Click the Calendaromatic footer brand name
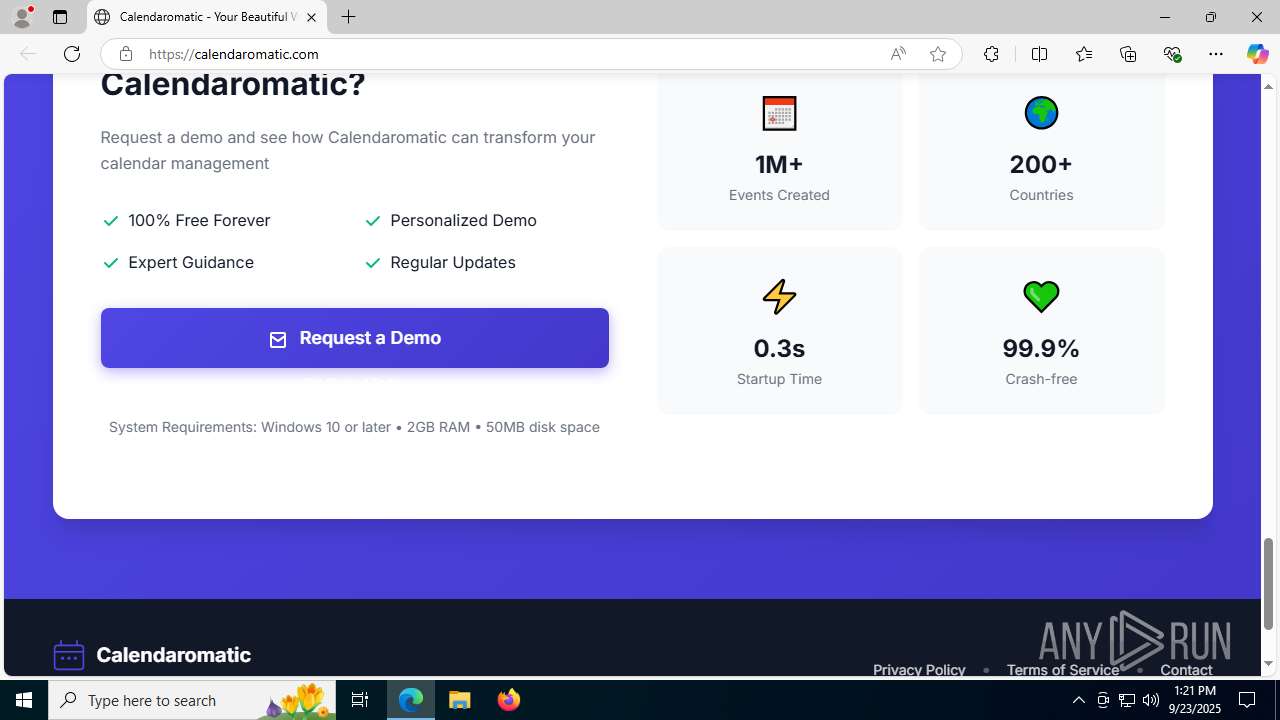 click(x=173, y=655)
